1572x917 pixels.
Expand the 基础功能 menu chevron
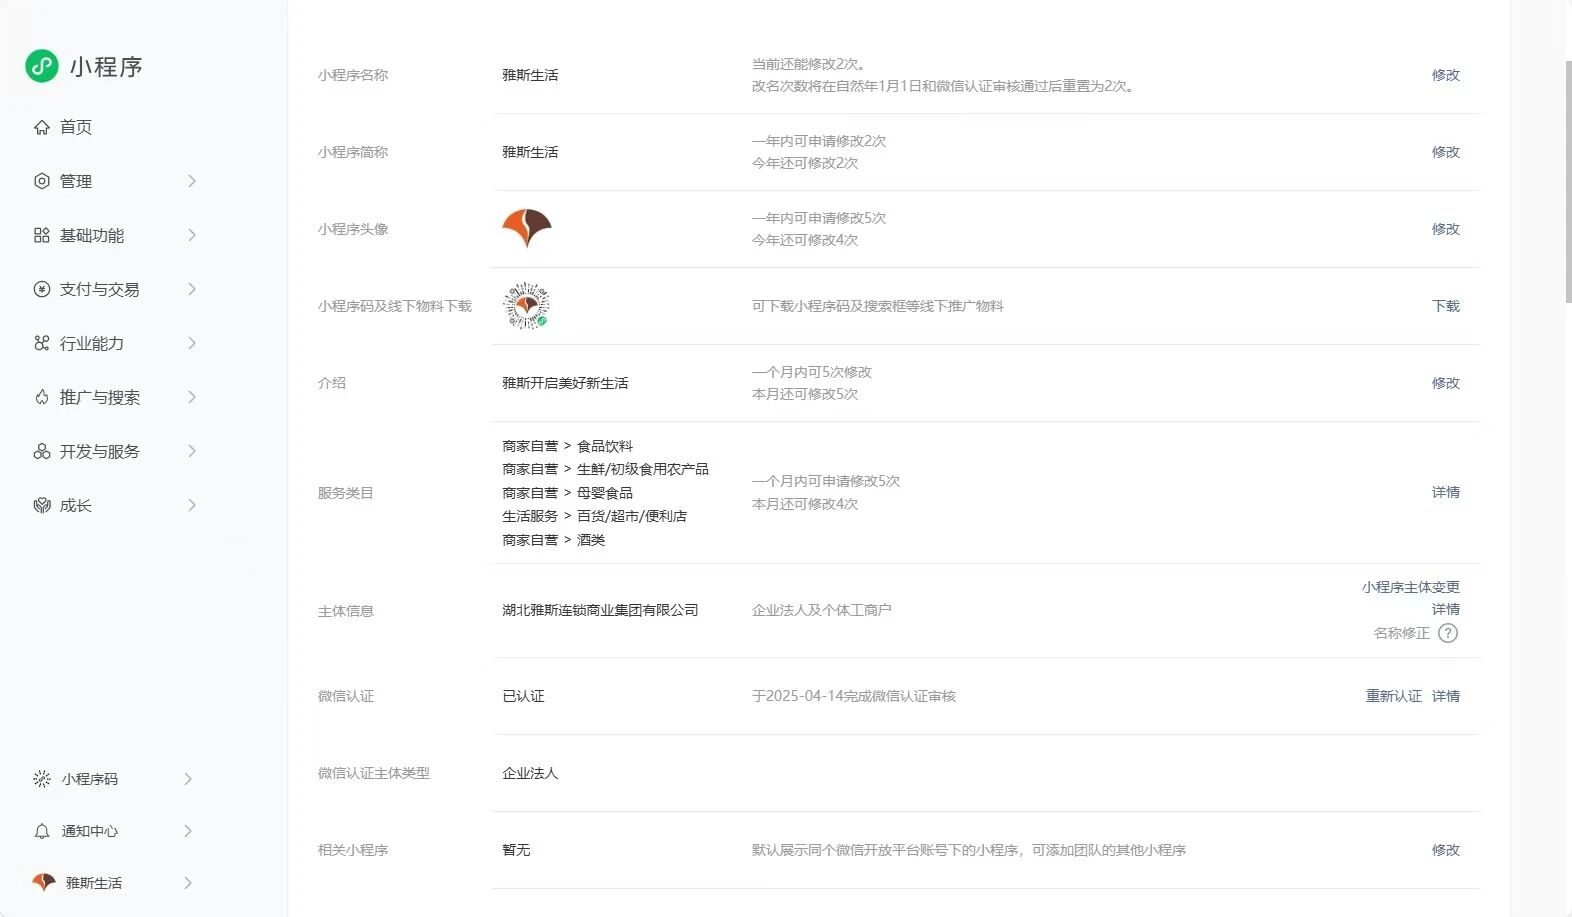pos(191,235)
